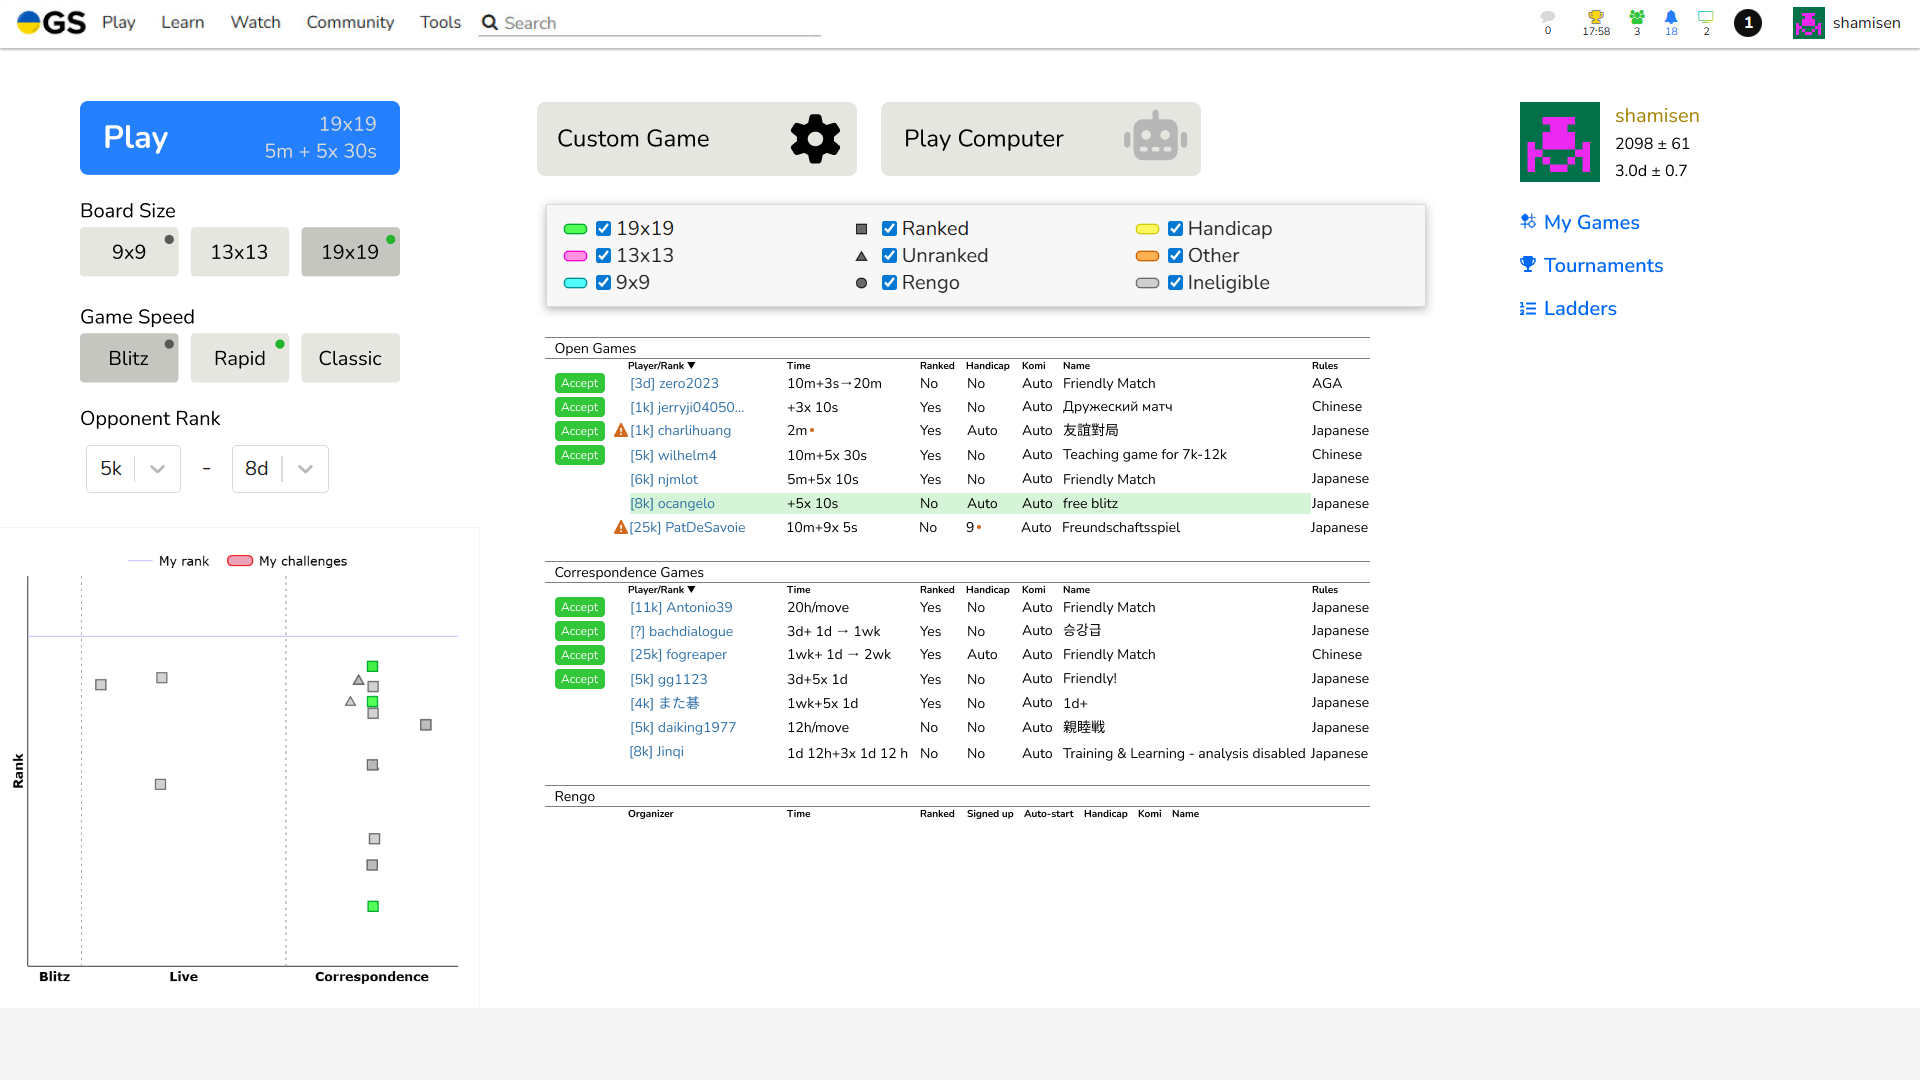The image size is (1920, 1080).
Task: Click the orange Other color legend swatch
Action: pos(1147,256)
